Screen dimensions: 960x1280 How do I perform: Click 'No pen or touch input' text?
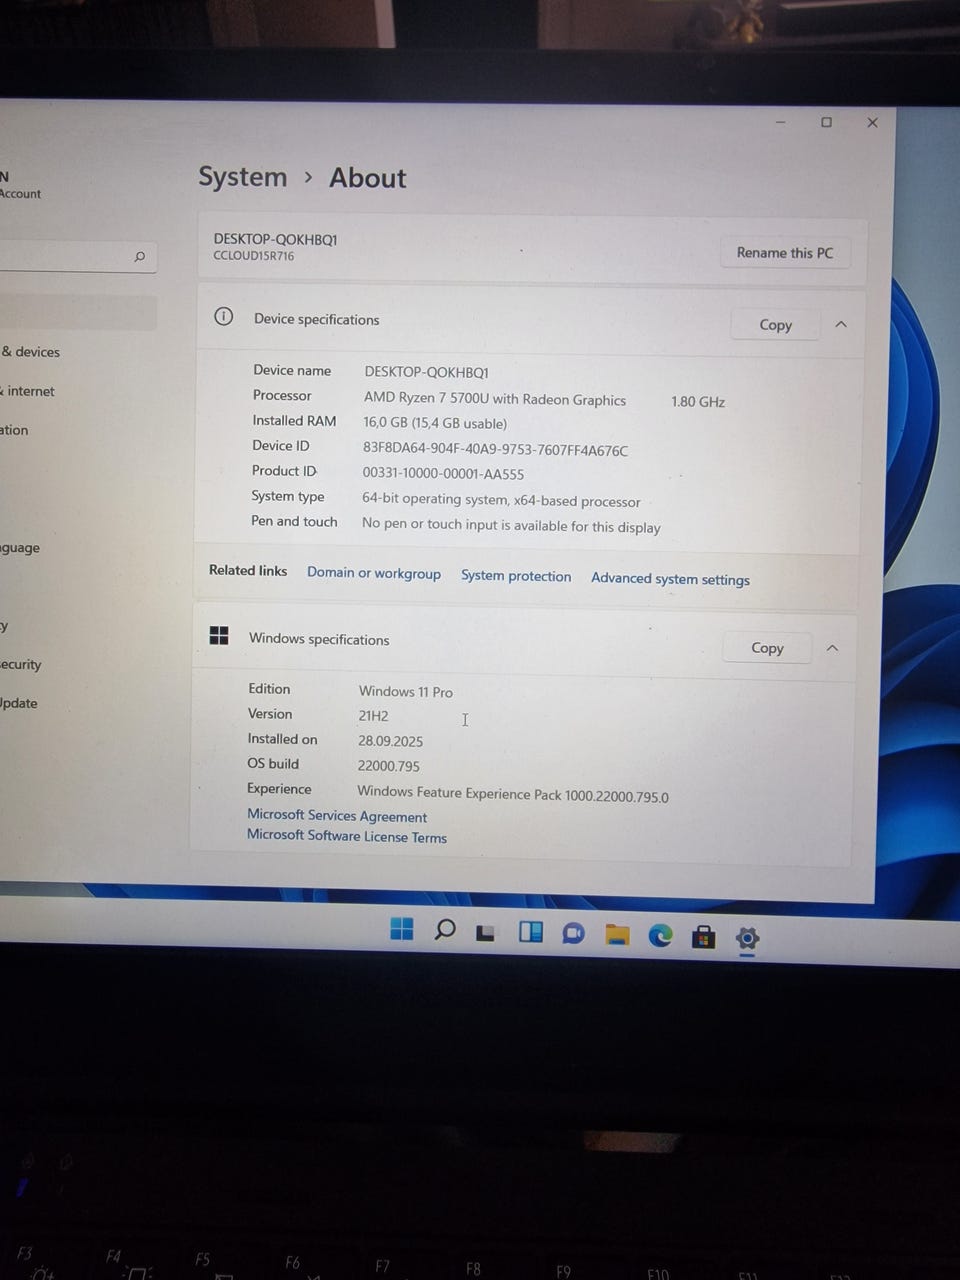pyautogui.click(x=511, y=526)
